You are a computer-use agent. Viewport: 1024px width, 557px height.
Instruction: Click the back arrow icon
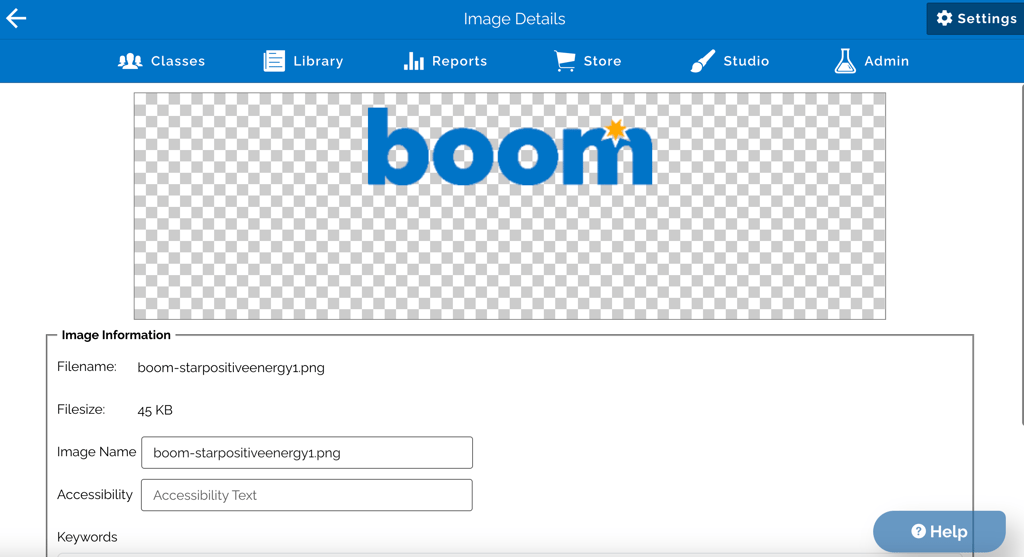(x=16, y=19)
